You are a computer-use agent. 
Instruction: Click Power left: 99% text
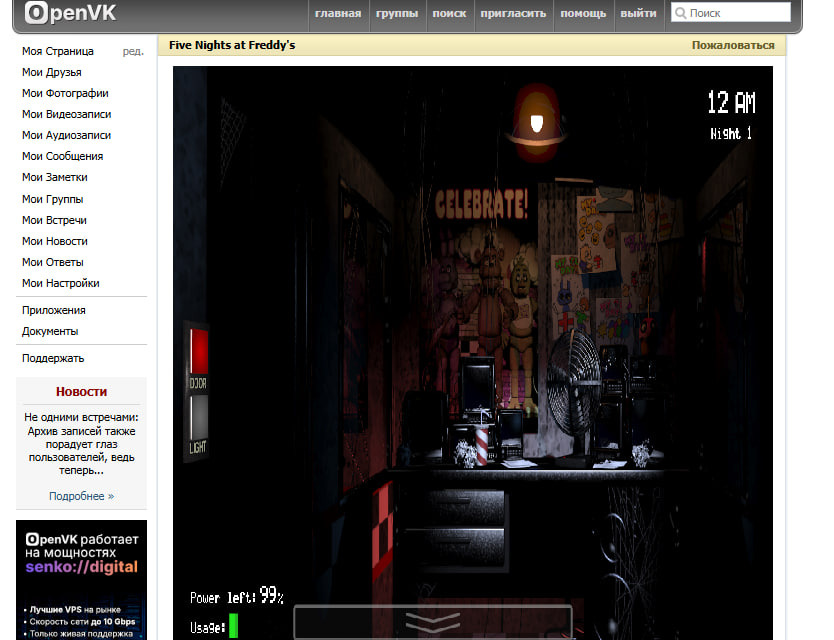[x=237, y=596]
